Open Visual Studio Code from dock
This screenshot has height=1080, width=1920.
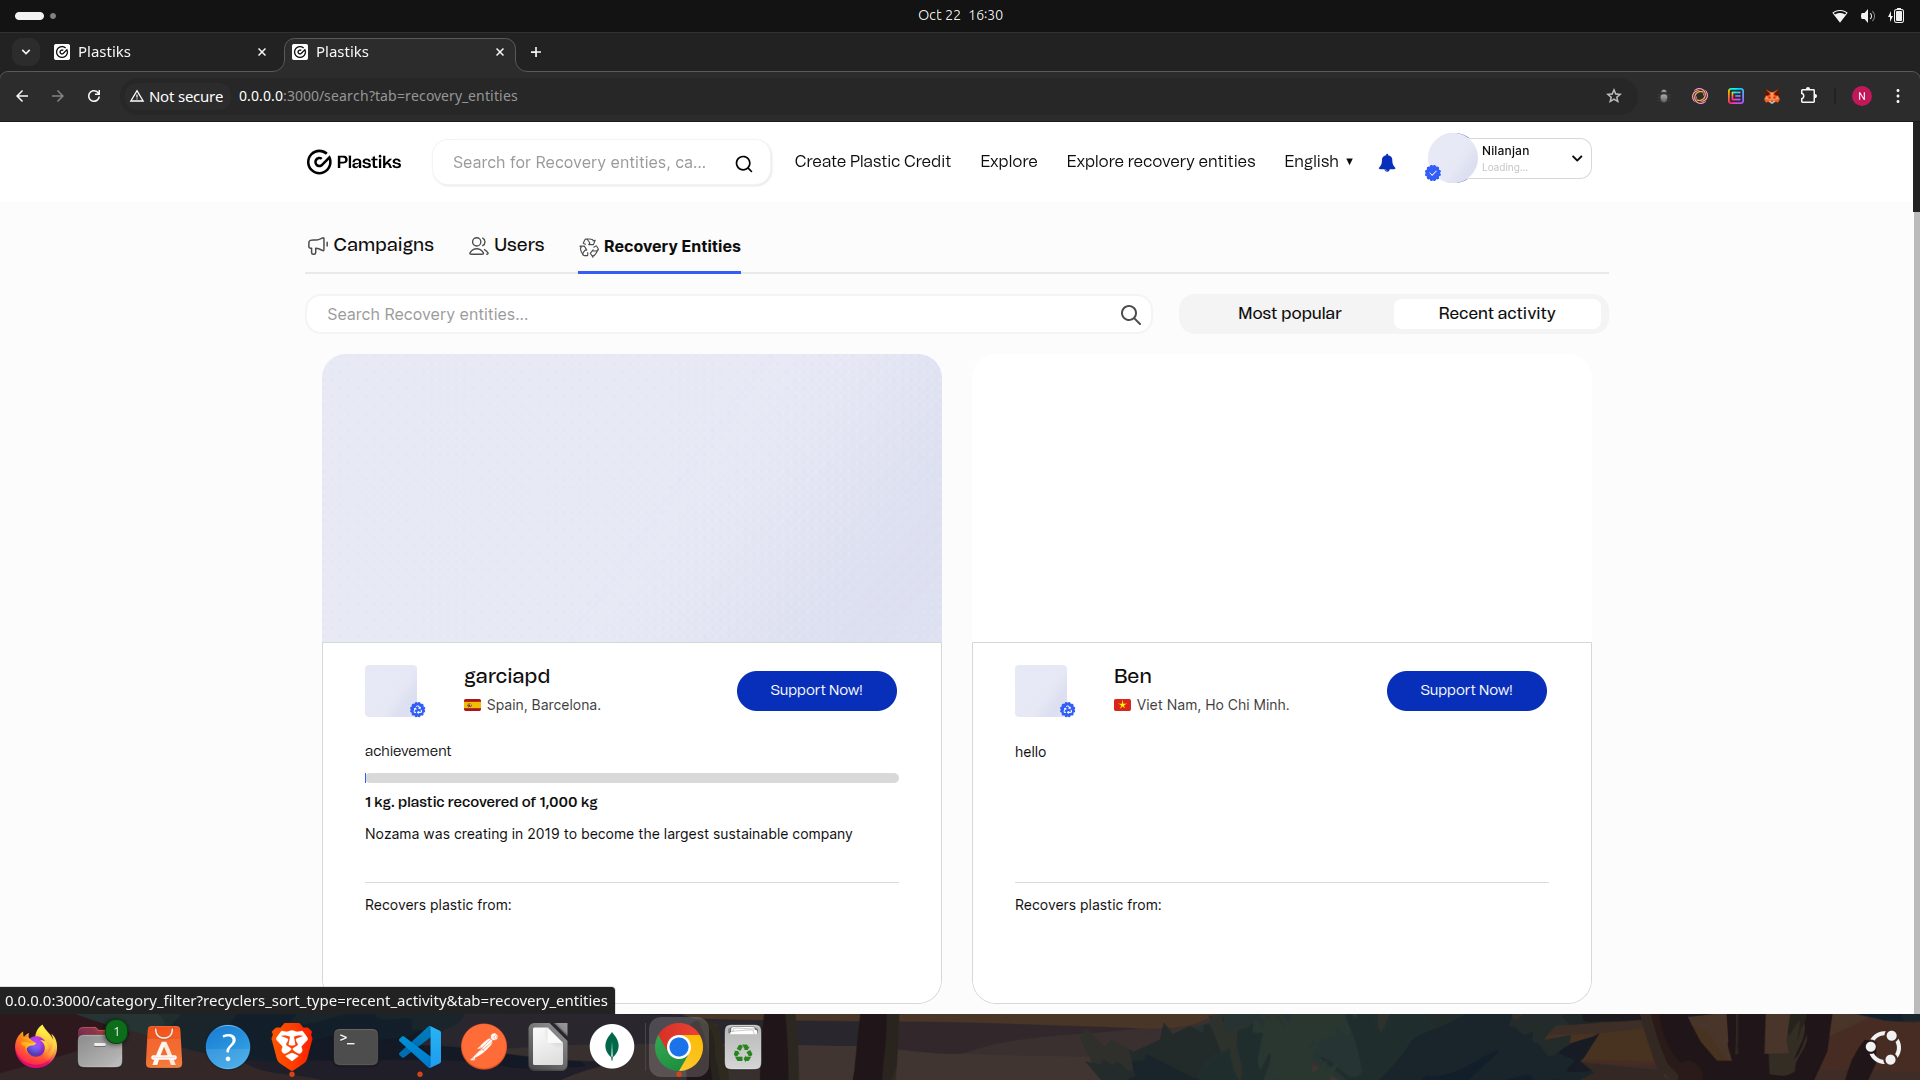point(419,1047)
